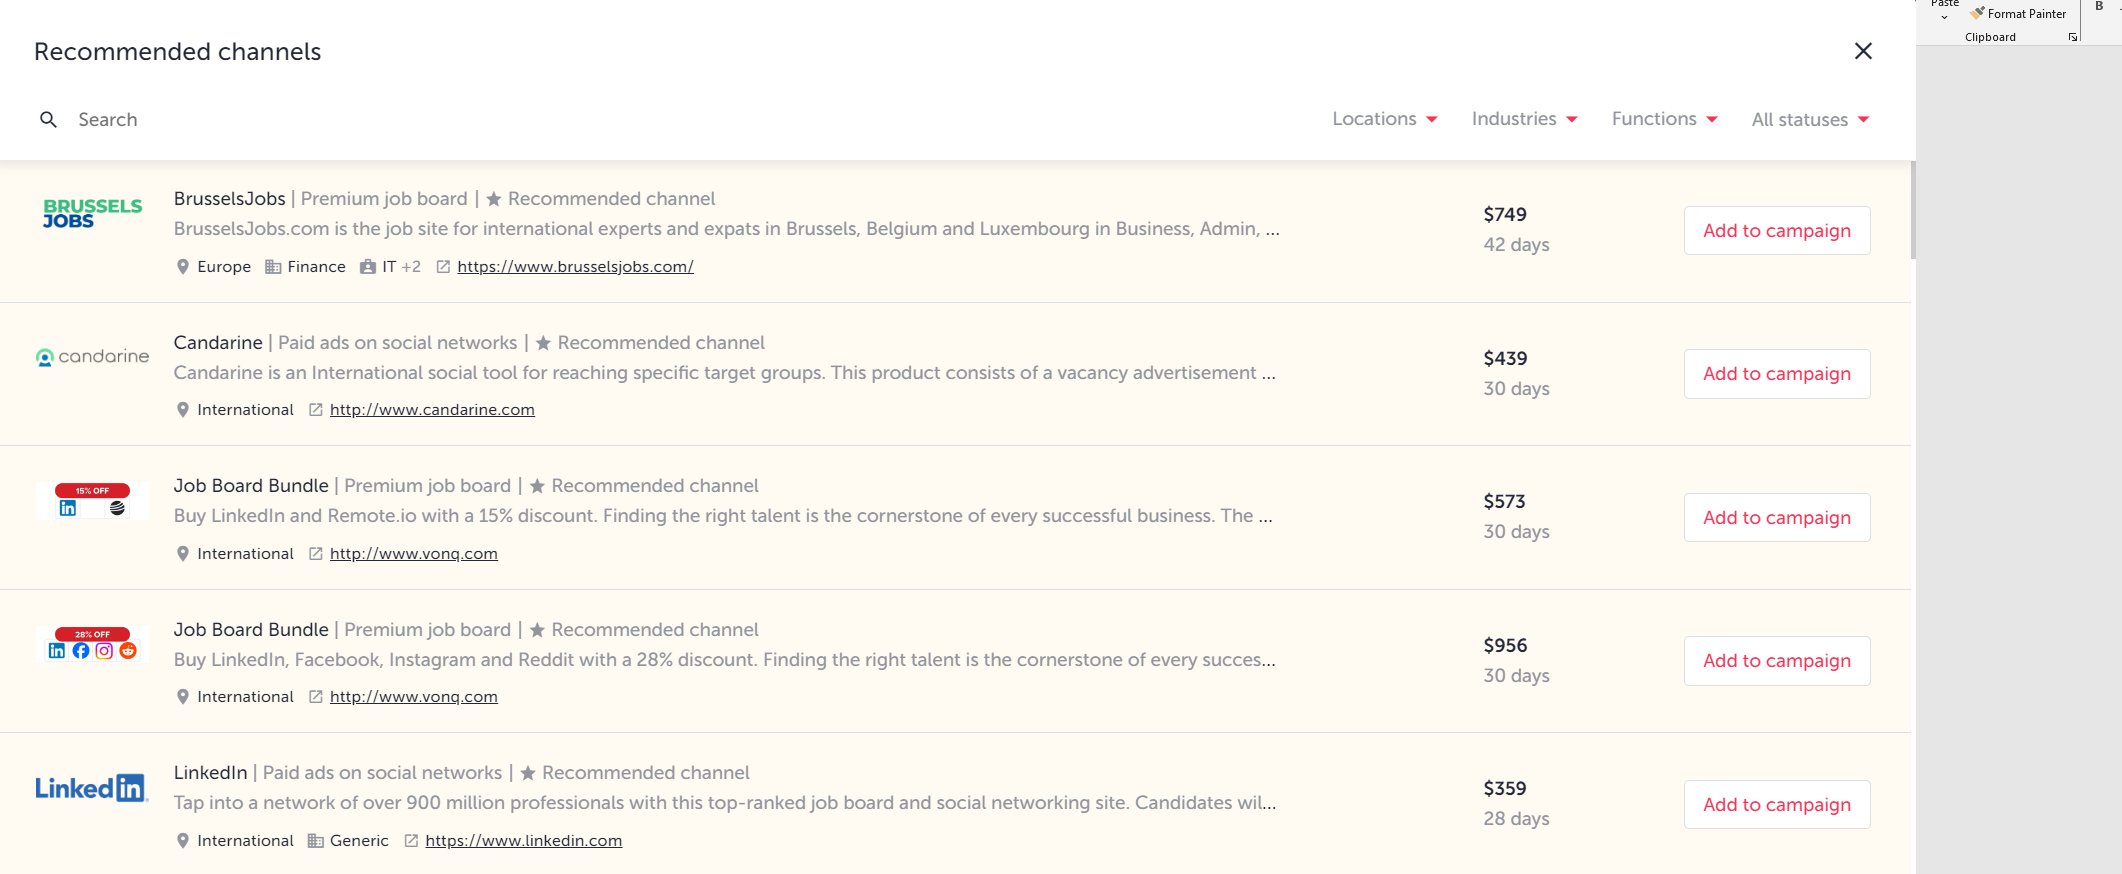Click the 28% OFF bundle thumbnail
Image resolution: width=2122 pixels, height=874 pixels.
(92, 644)
